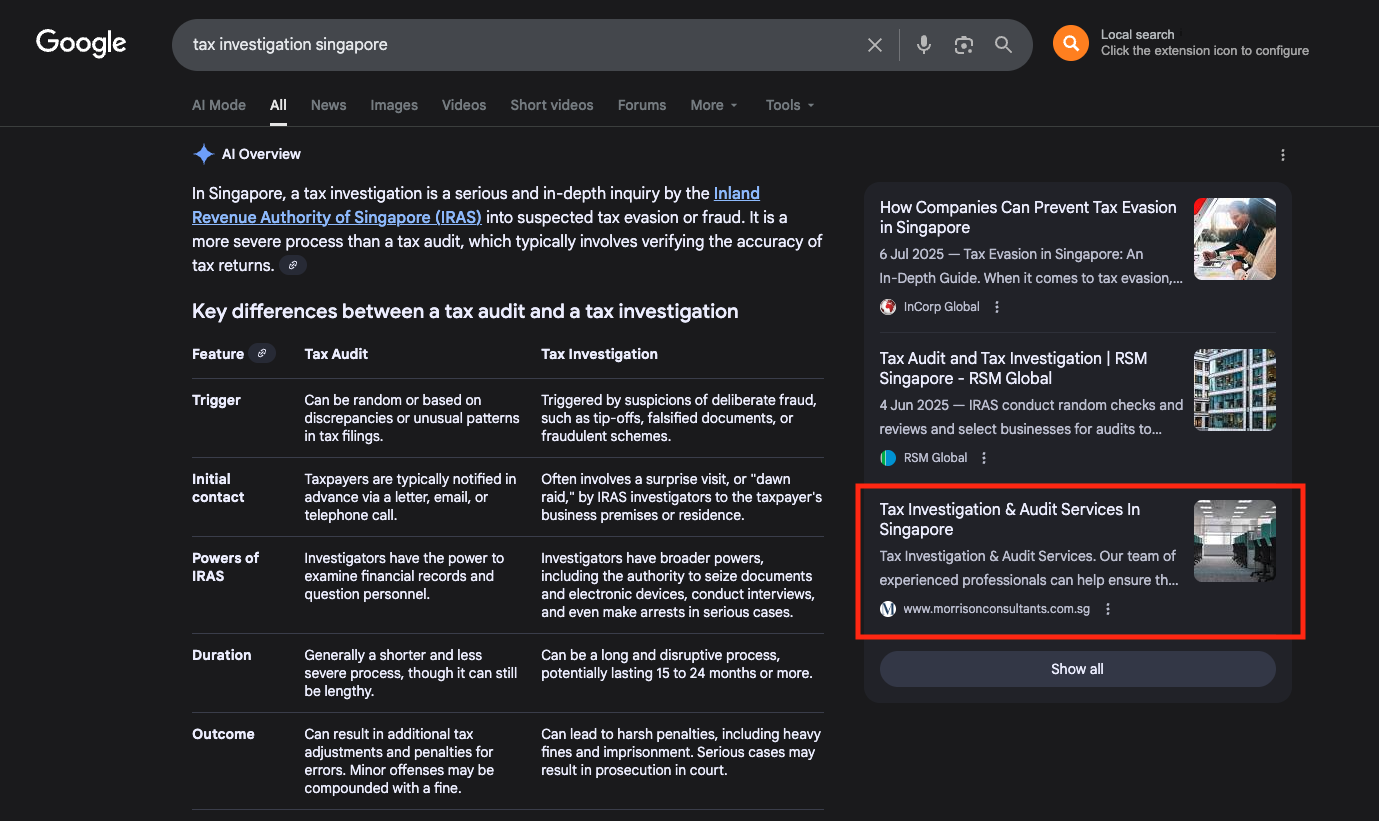The image size is (1379, 821).
Task: Switch to the News tab
Action: coord(328,105)
